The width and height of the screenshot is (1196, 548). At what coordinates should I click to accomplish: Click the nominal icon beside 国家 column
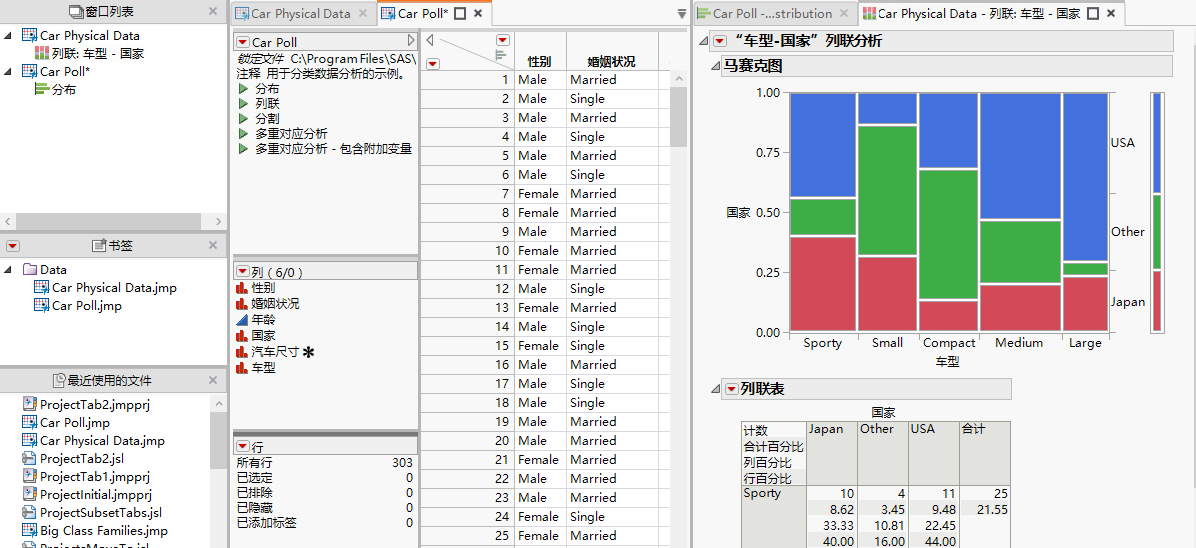pos(243,335)
